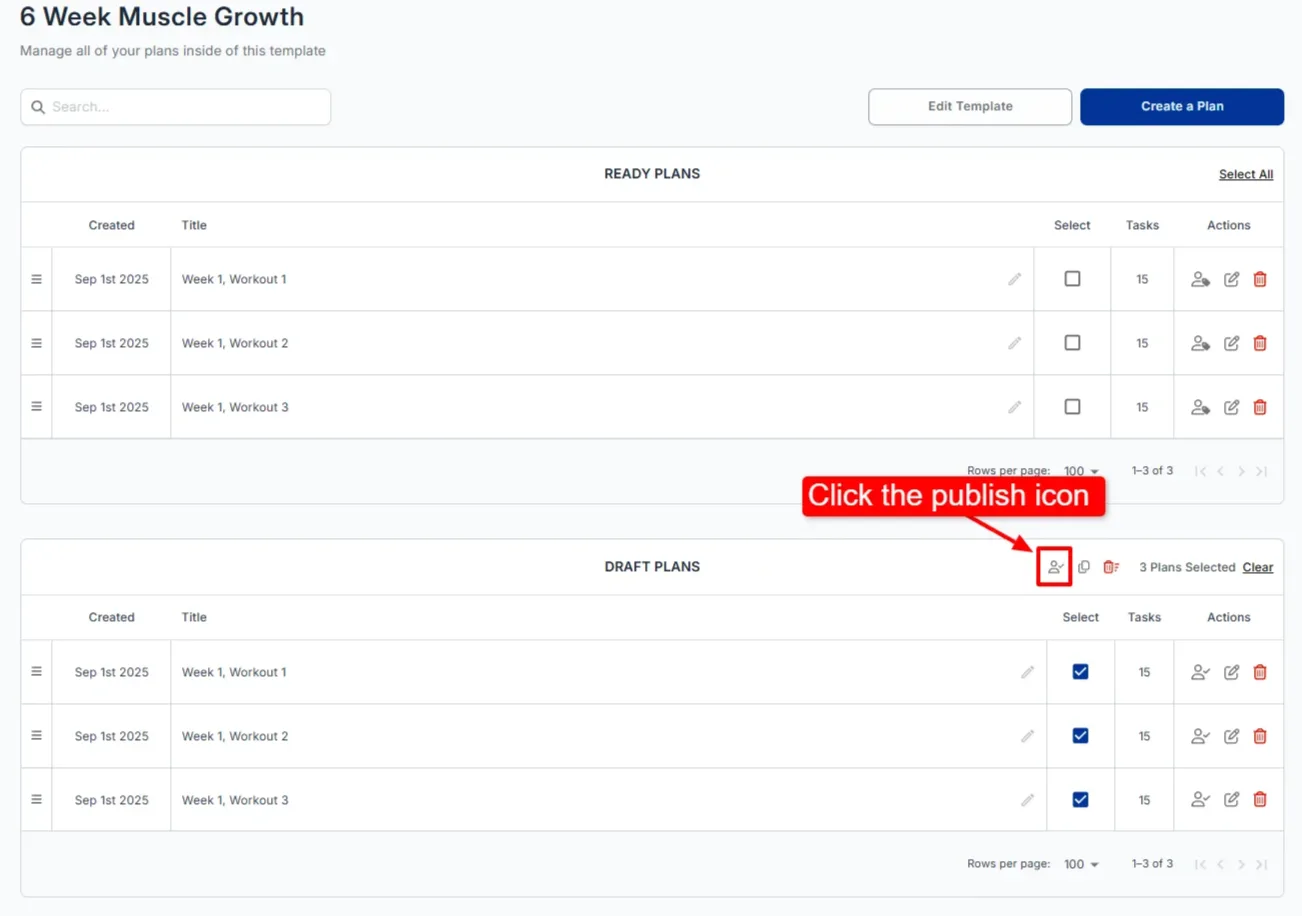Unpublish Ready Plans Week 1, Workout 1
This screenshot has width=1302, height=916.
1201,279
